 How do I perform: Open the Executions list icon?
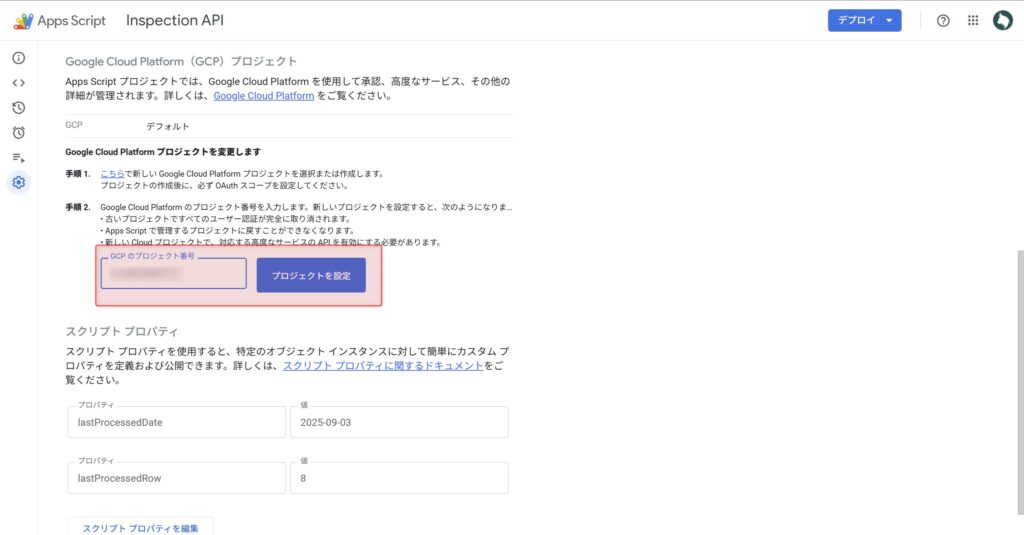tap(18, 157)
